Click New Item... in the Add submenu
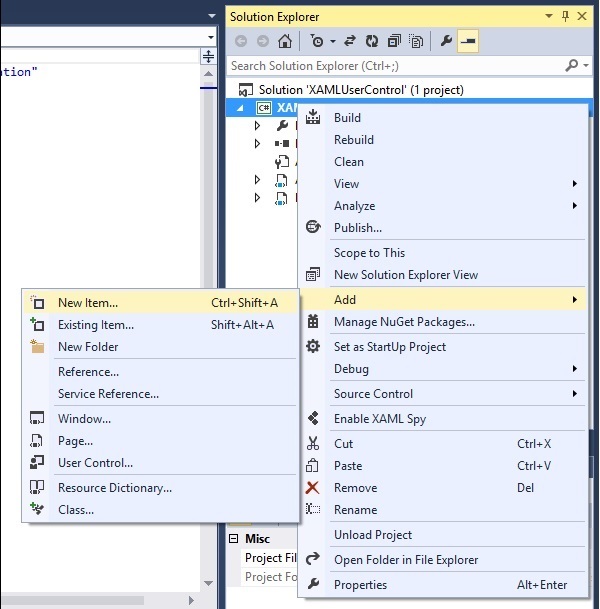Screen dimensions: 600x609 tap(160, 303)
